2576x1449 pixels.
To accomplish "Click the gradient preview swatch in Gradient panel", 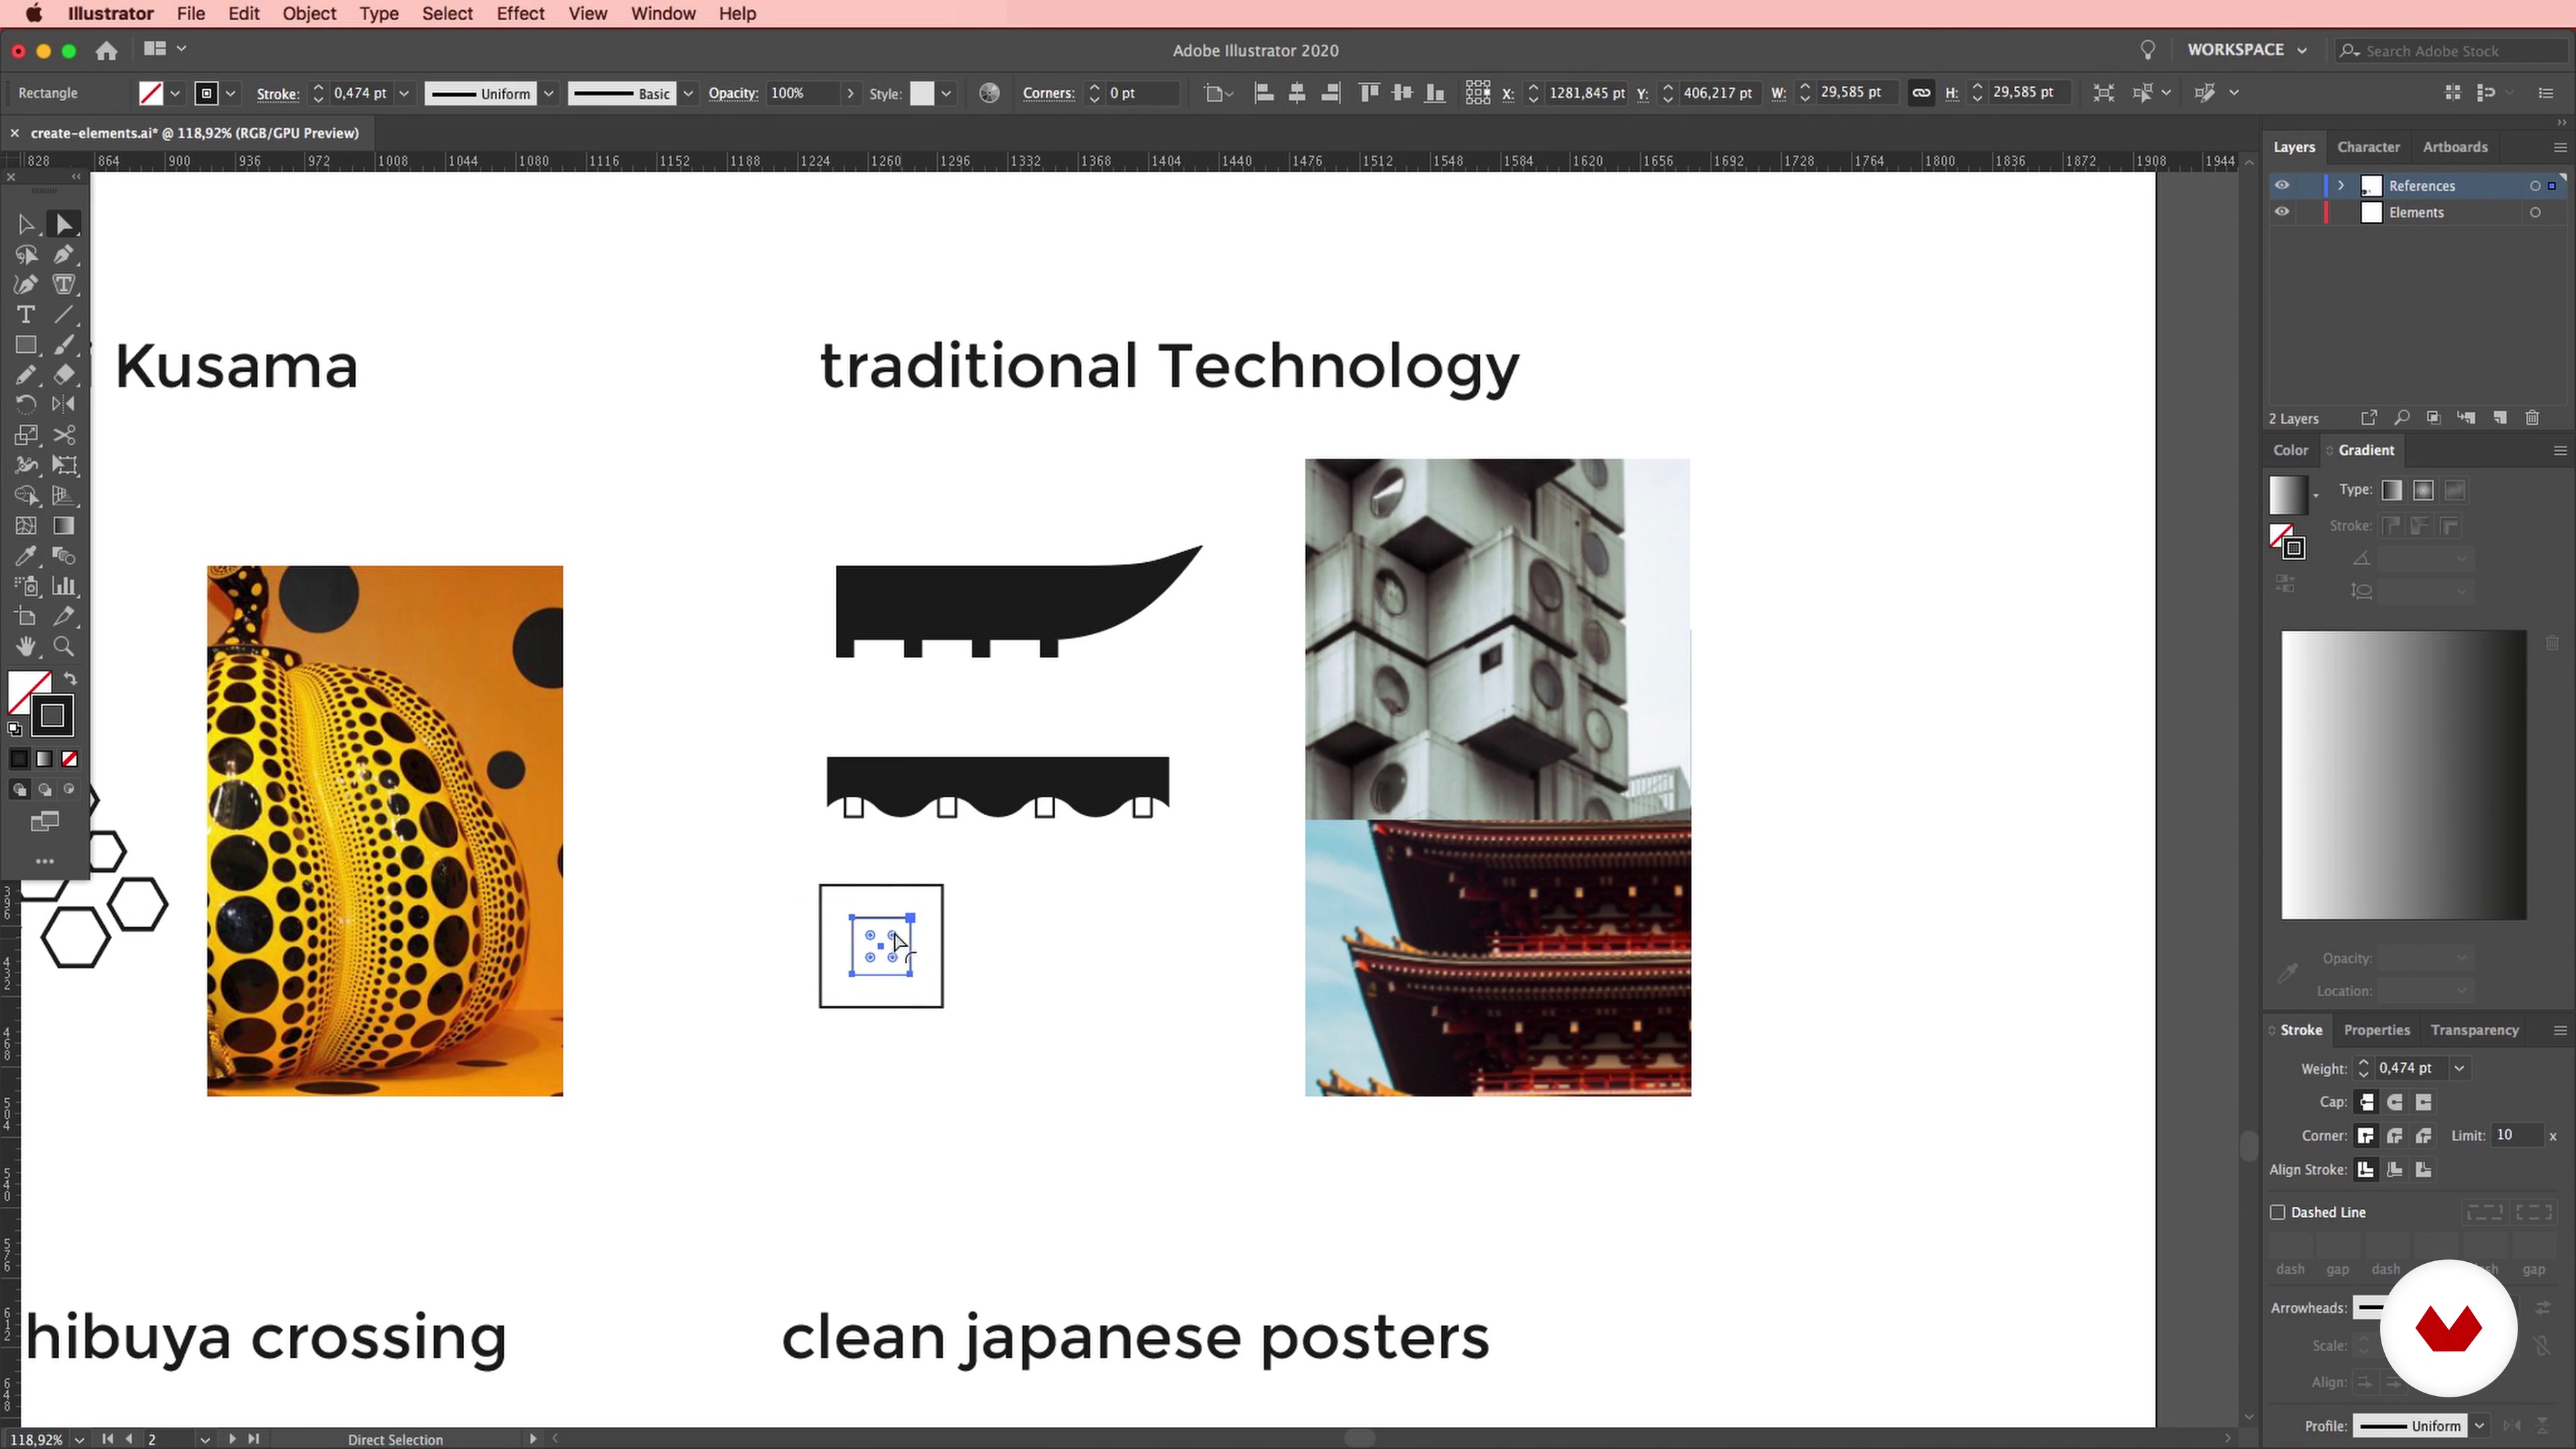I will click(2288, 495).
